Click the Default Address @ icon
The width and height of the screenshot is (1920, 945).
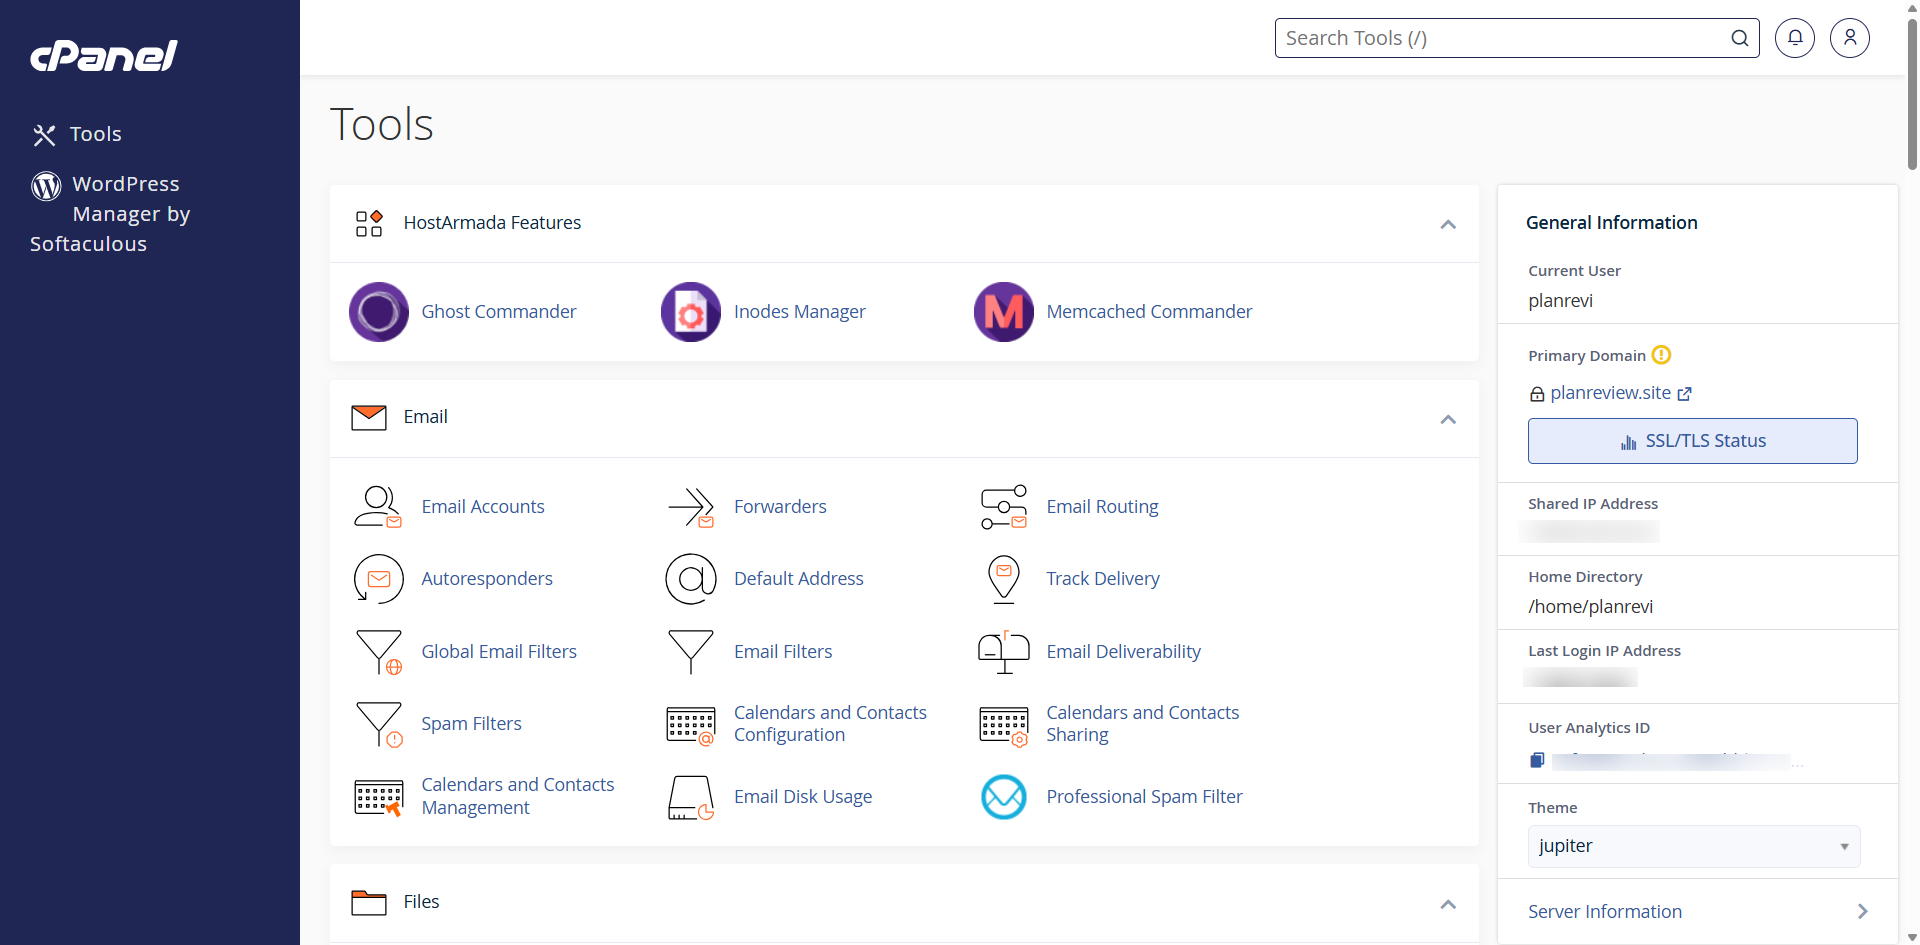pyautogui.click(x=691, y=579)
